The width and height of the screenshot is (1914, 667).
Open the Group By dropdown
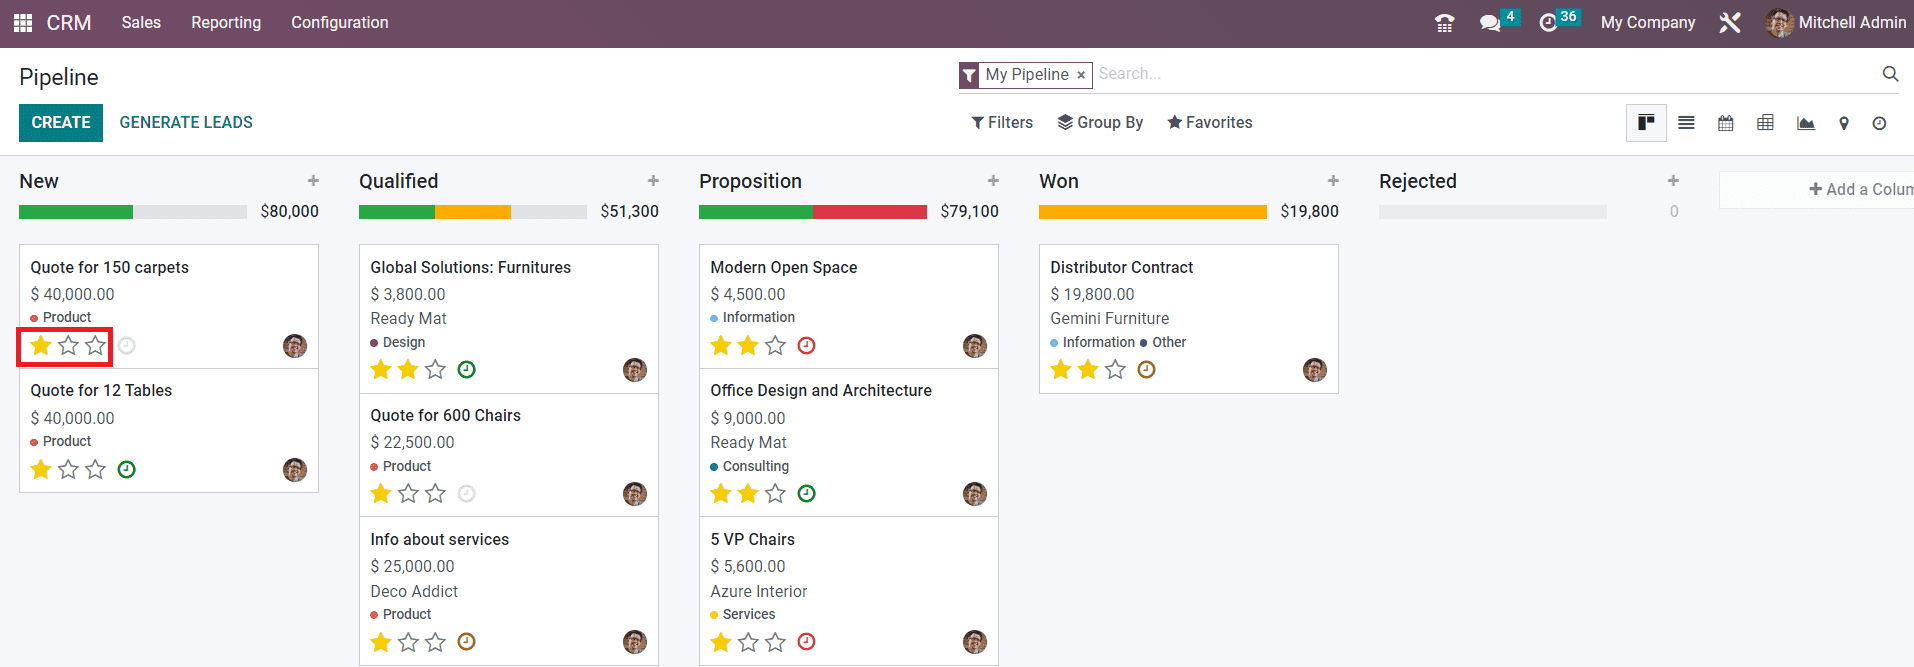point(1100,122)
